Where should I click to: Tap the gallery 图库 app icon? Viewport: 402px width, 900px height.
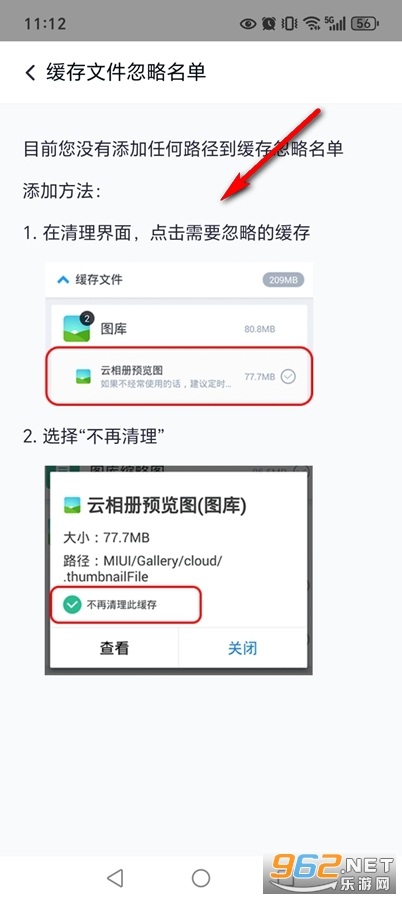78,328
